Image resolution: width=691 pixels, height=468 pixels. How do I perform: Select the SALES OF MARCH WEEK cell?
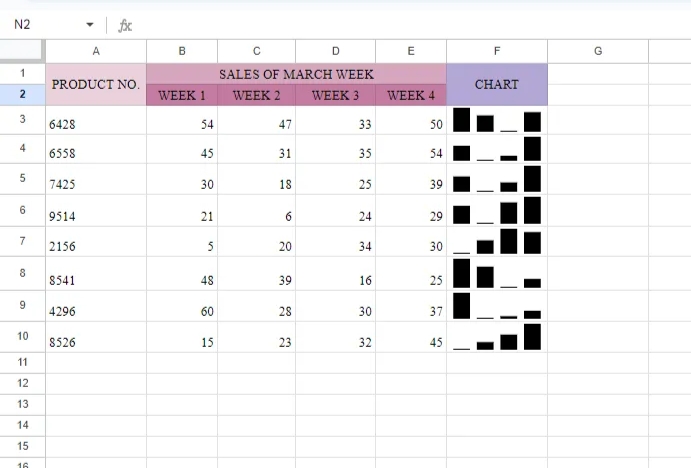pyautogui.click(x=296, y=74)
